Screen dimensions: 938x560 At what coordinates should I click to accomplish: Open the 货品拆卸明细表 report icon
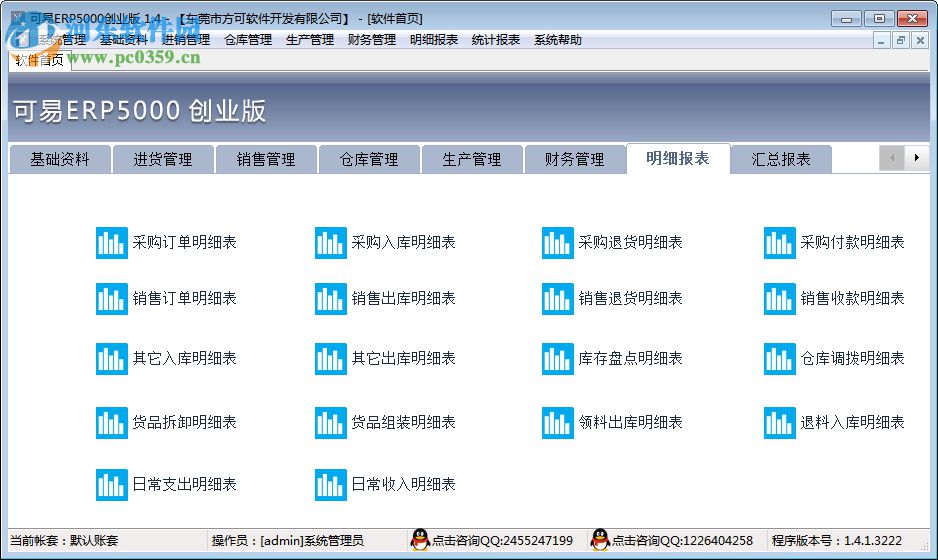pos(112,422)
